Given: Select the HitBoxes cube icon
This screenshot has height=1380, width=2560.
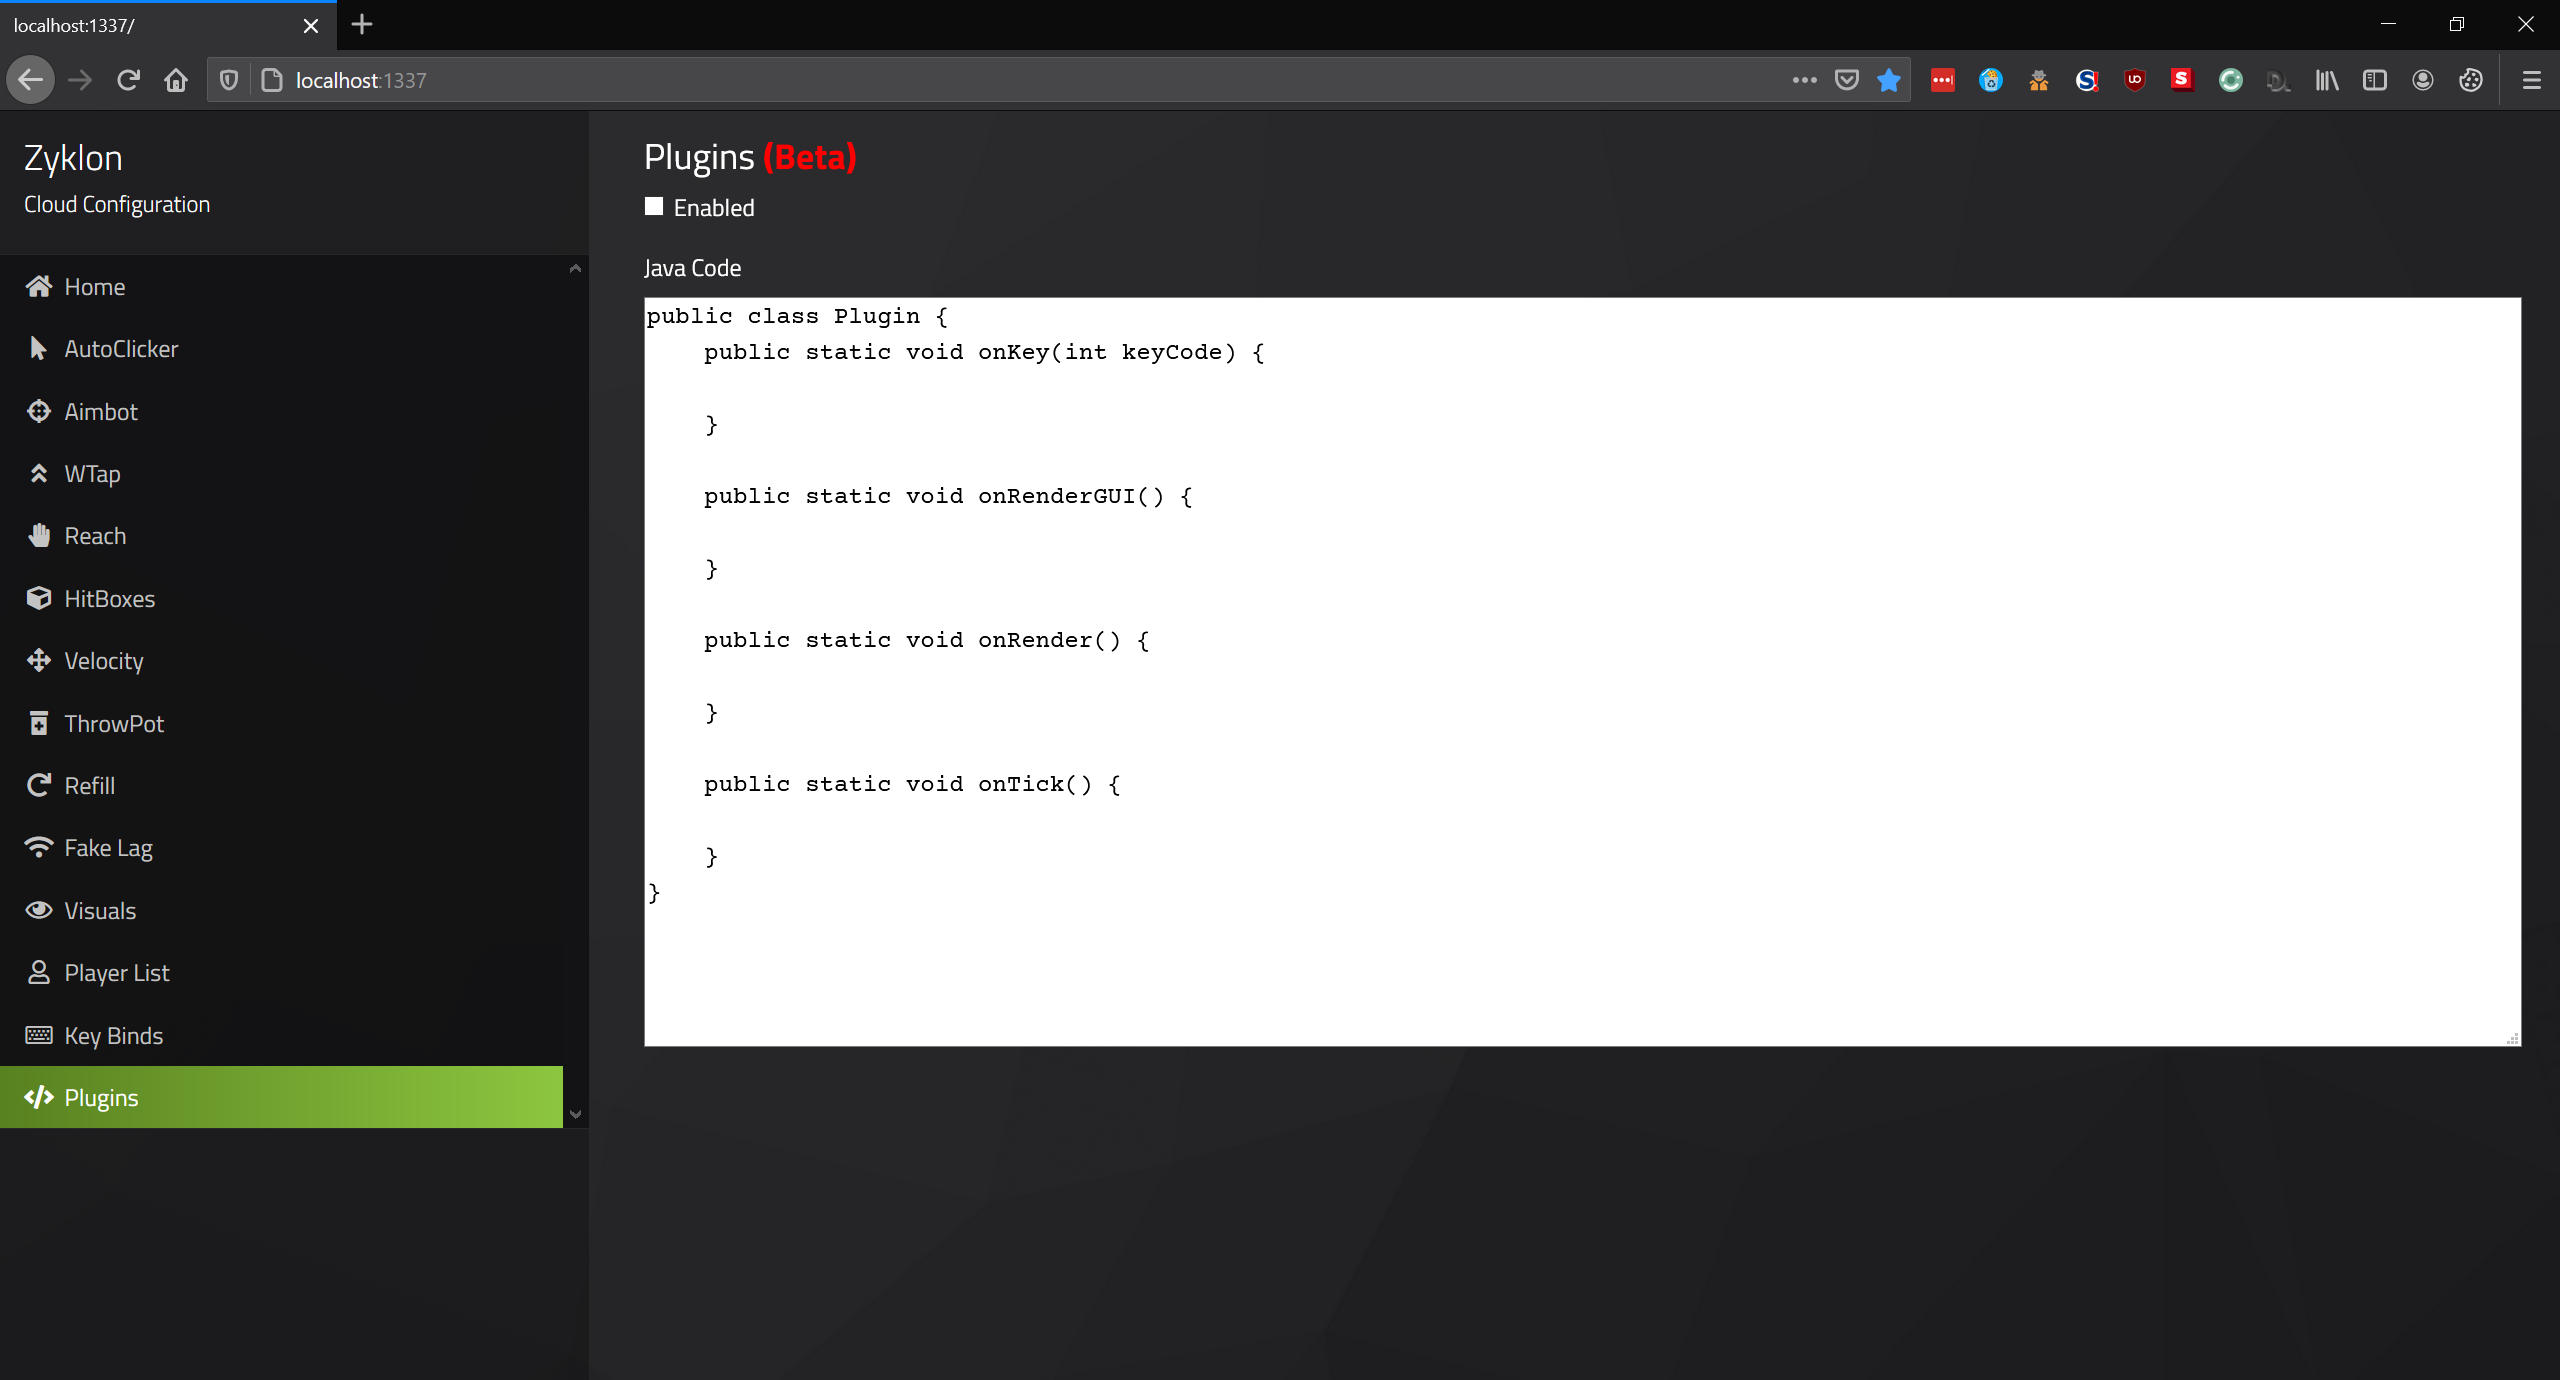Looking at the screenshot, I should click(x=38, y=598).
